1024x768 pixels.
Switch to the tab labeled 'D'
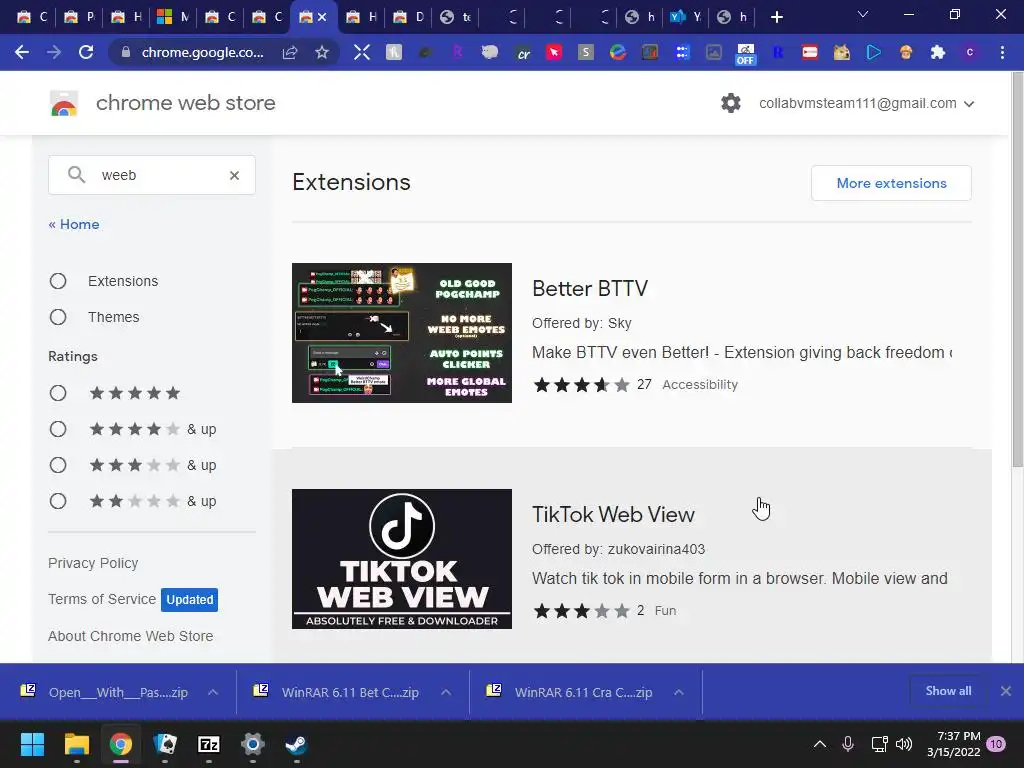(x=408, y=17)
